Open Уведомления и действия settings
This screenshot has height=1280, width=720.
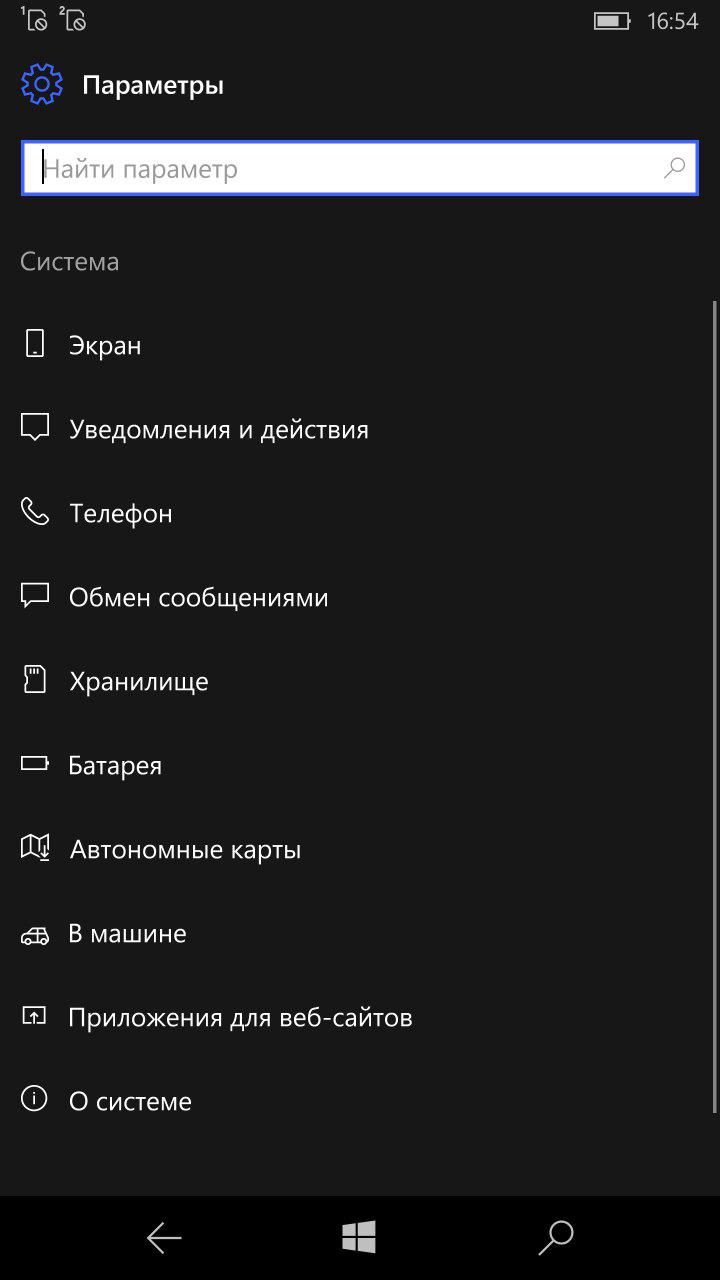(x=360, y=428)
